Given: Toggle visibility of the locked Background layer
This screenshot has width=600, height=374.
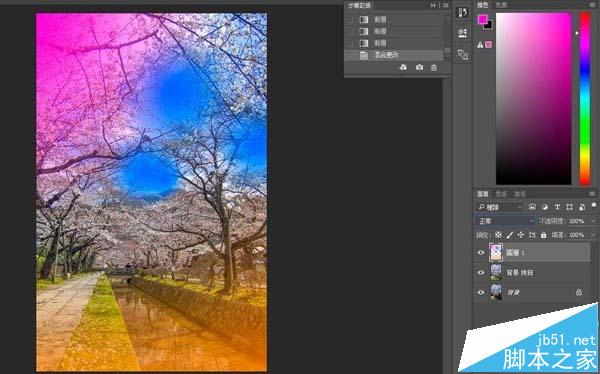Looking at the screenshot, I should point(481,292).
